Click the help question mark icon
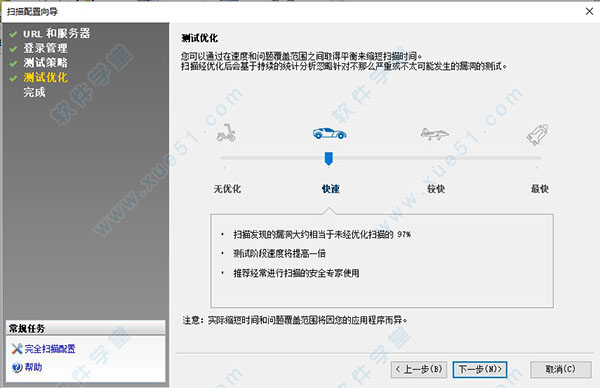600x388 pixels. pyautogui.click(x=17, y=367)
